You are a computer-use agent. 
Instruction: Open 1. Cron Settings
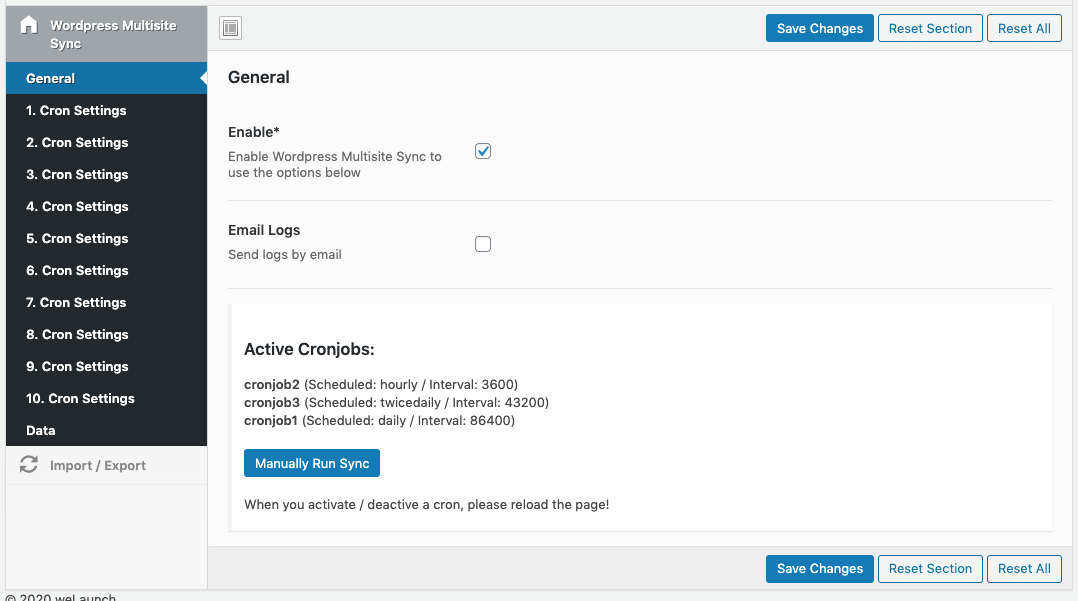77,110
